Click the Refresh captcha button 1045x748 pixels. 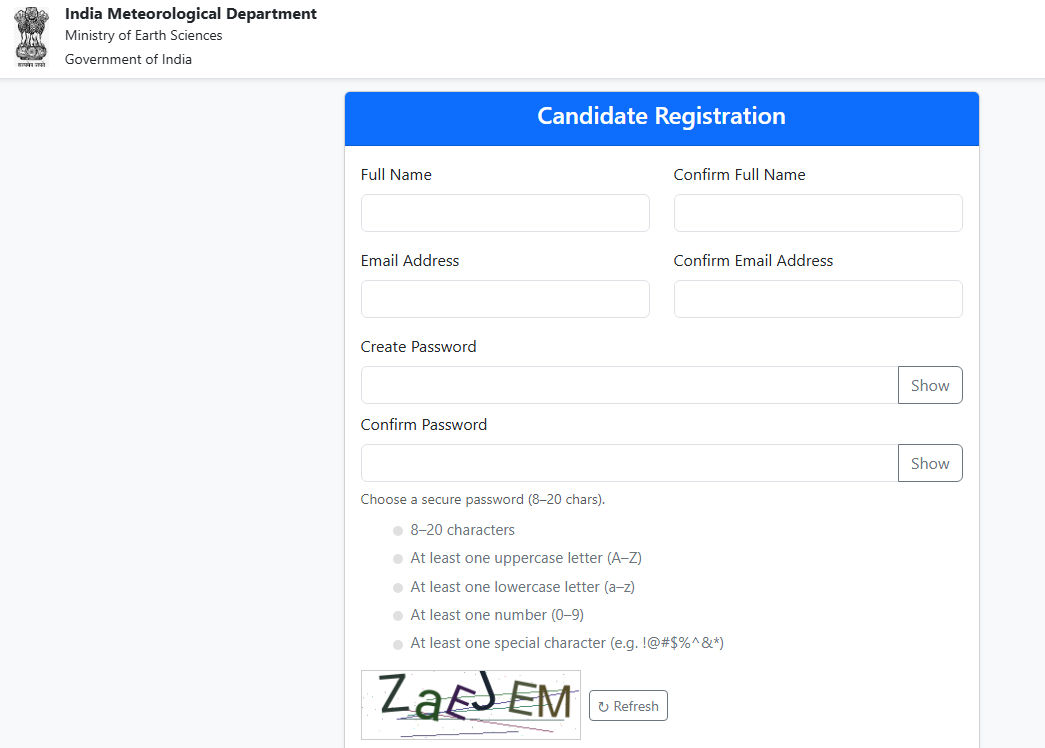click(628, 706)
